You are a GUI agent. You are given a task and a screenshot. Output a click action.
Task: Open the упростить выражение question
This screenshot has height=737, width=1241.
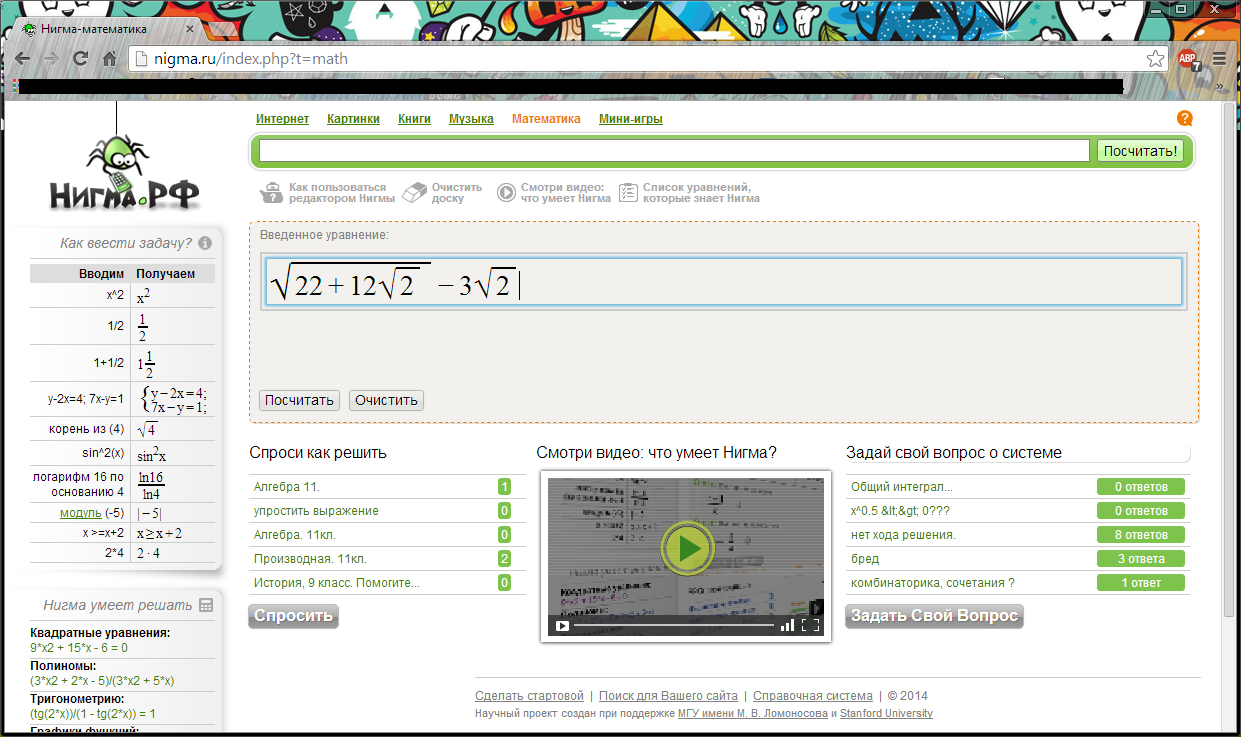(316, 511)
